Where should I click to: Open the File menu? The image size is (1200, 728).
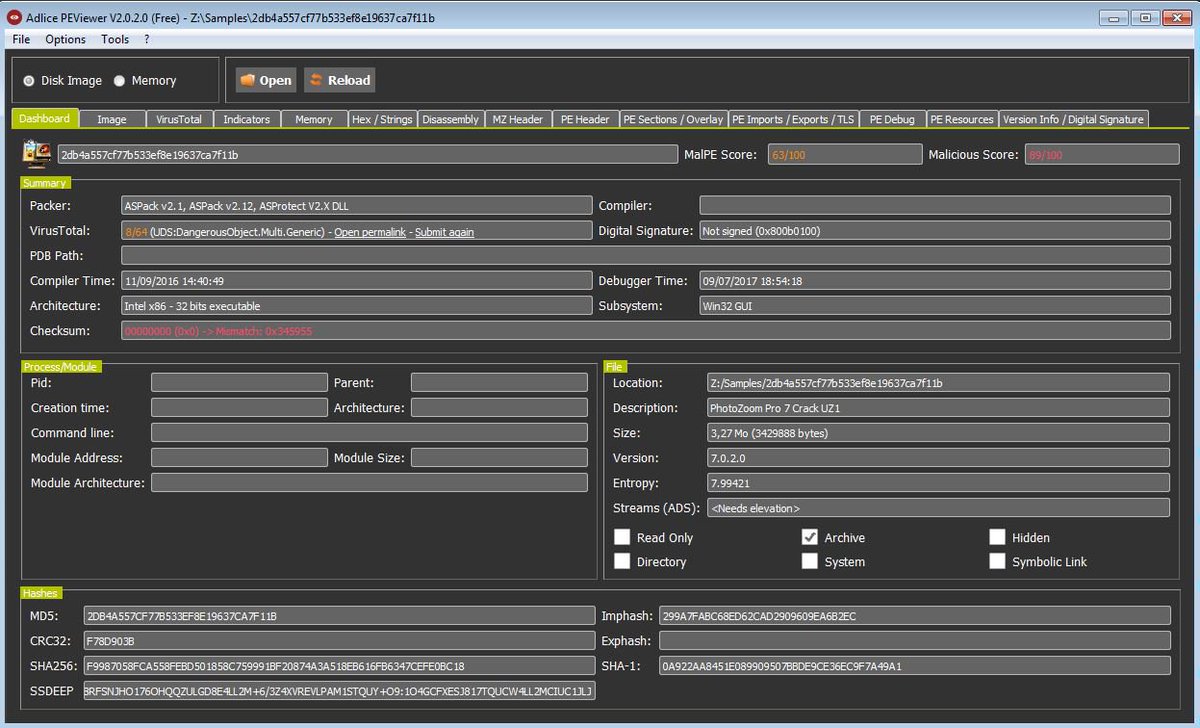click(x=21, y=39)
